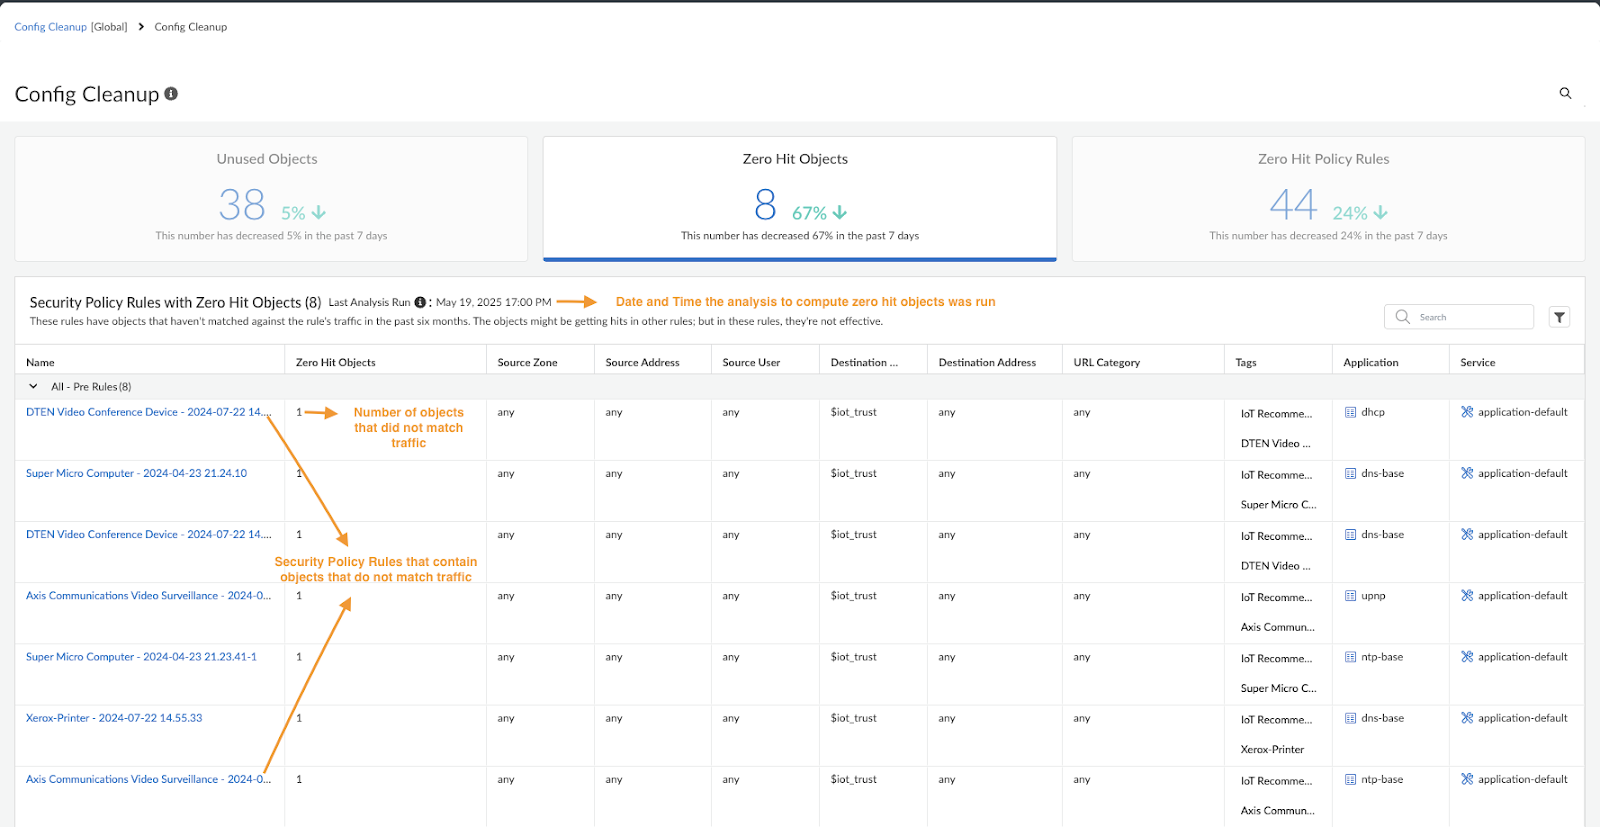Sort by Zero Hit Objects column header
The image size is (1600, 827).
point(336,362)
